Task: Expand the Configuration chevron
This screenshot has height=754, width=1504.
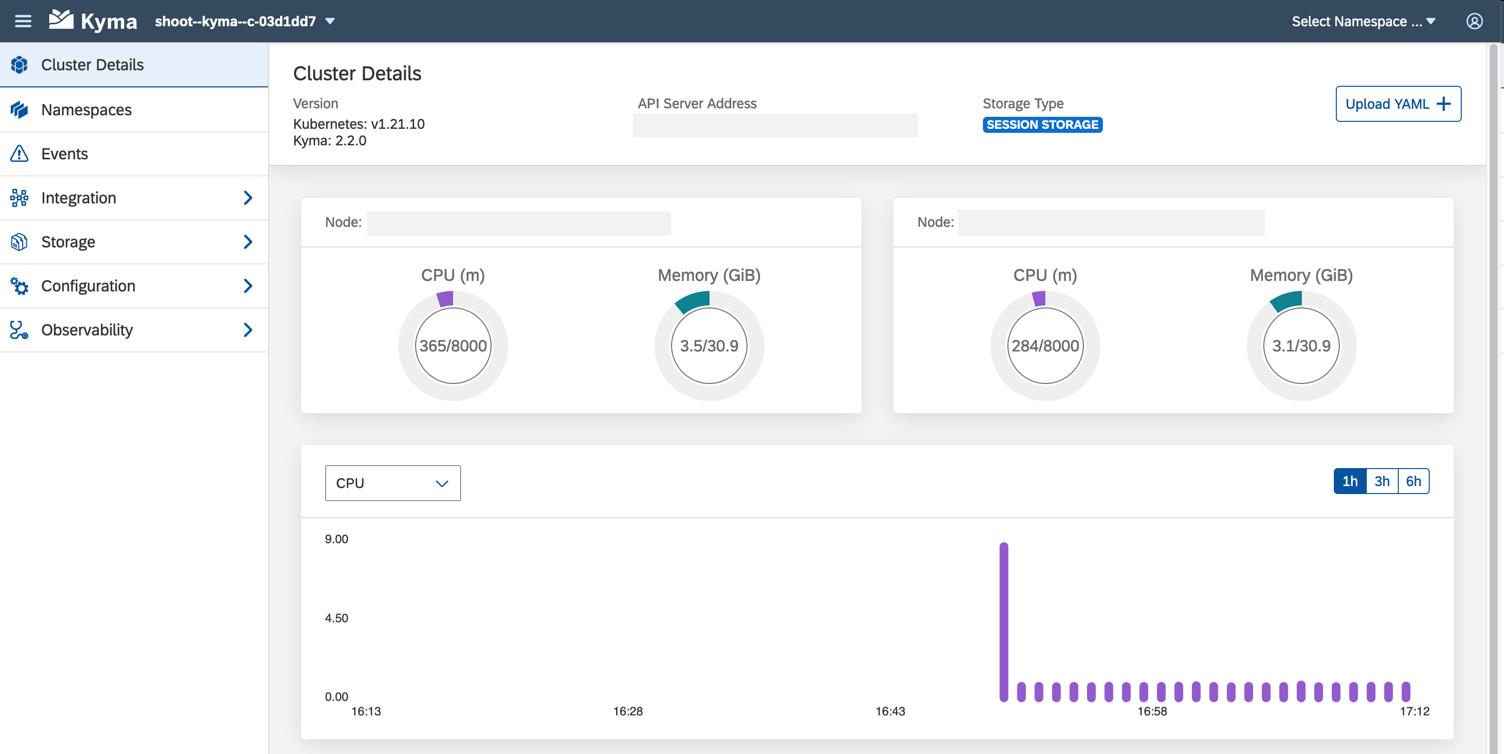Action: 248,286
